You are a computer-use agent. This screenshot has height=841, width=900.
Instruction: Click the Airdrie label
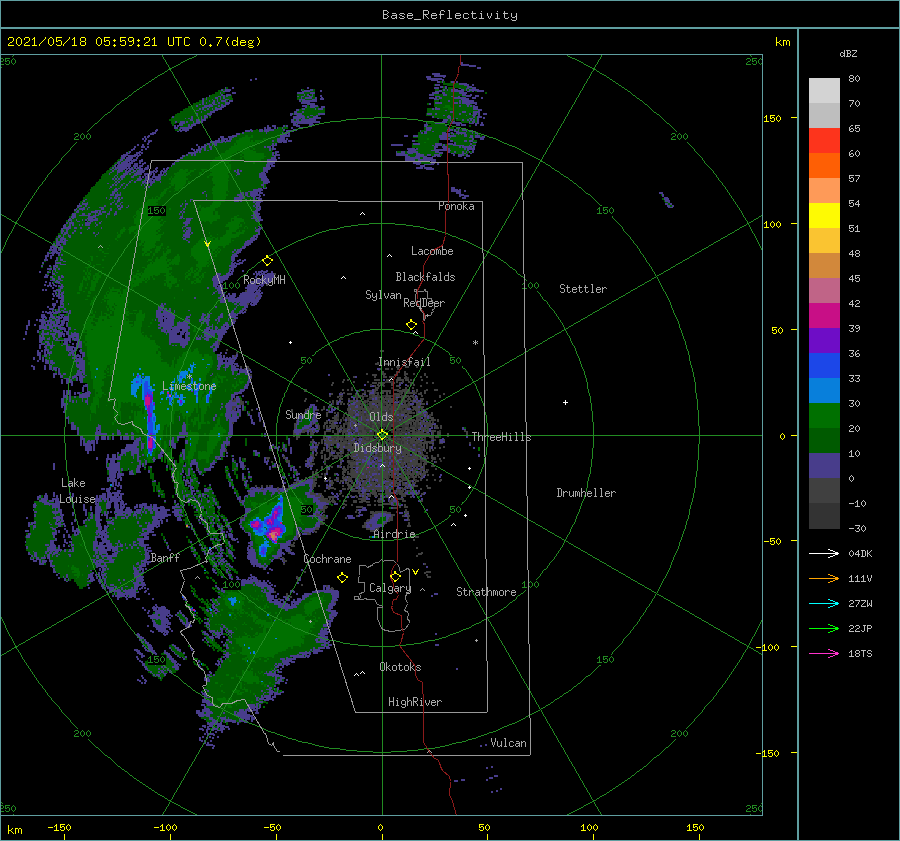coord(394,534)
